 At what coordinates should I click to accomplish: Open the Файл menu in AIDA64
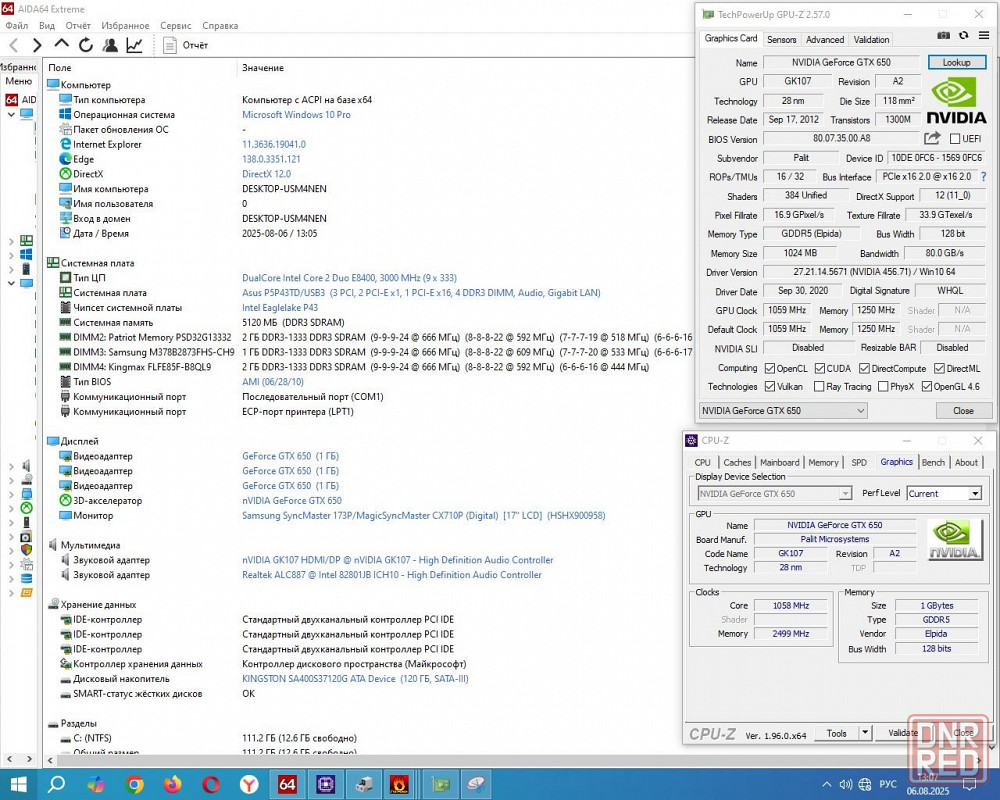click(x=17, y=26)
